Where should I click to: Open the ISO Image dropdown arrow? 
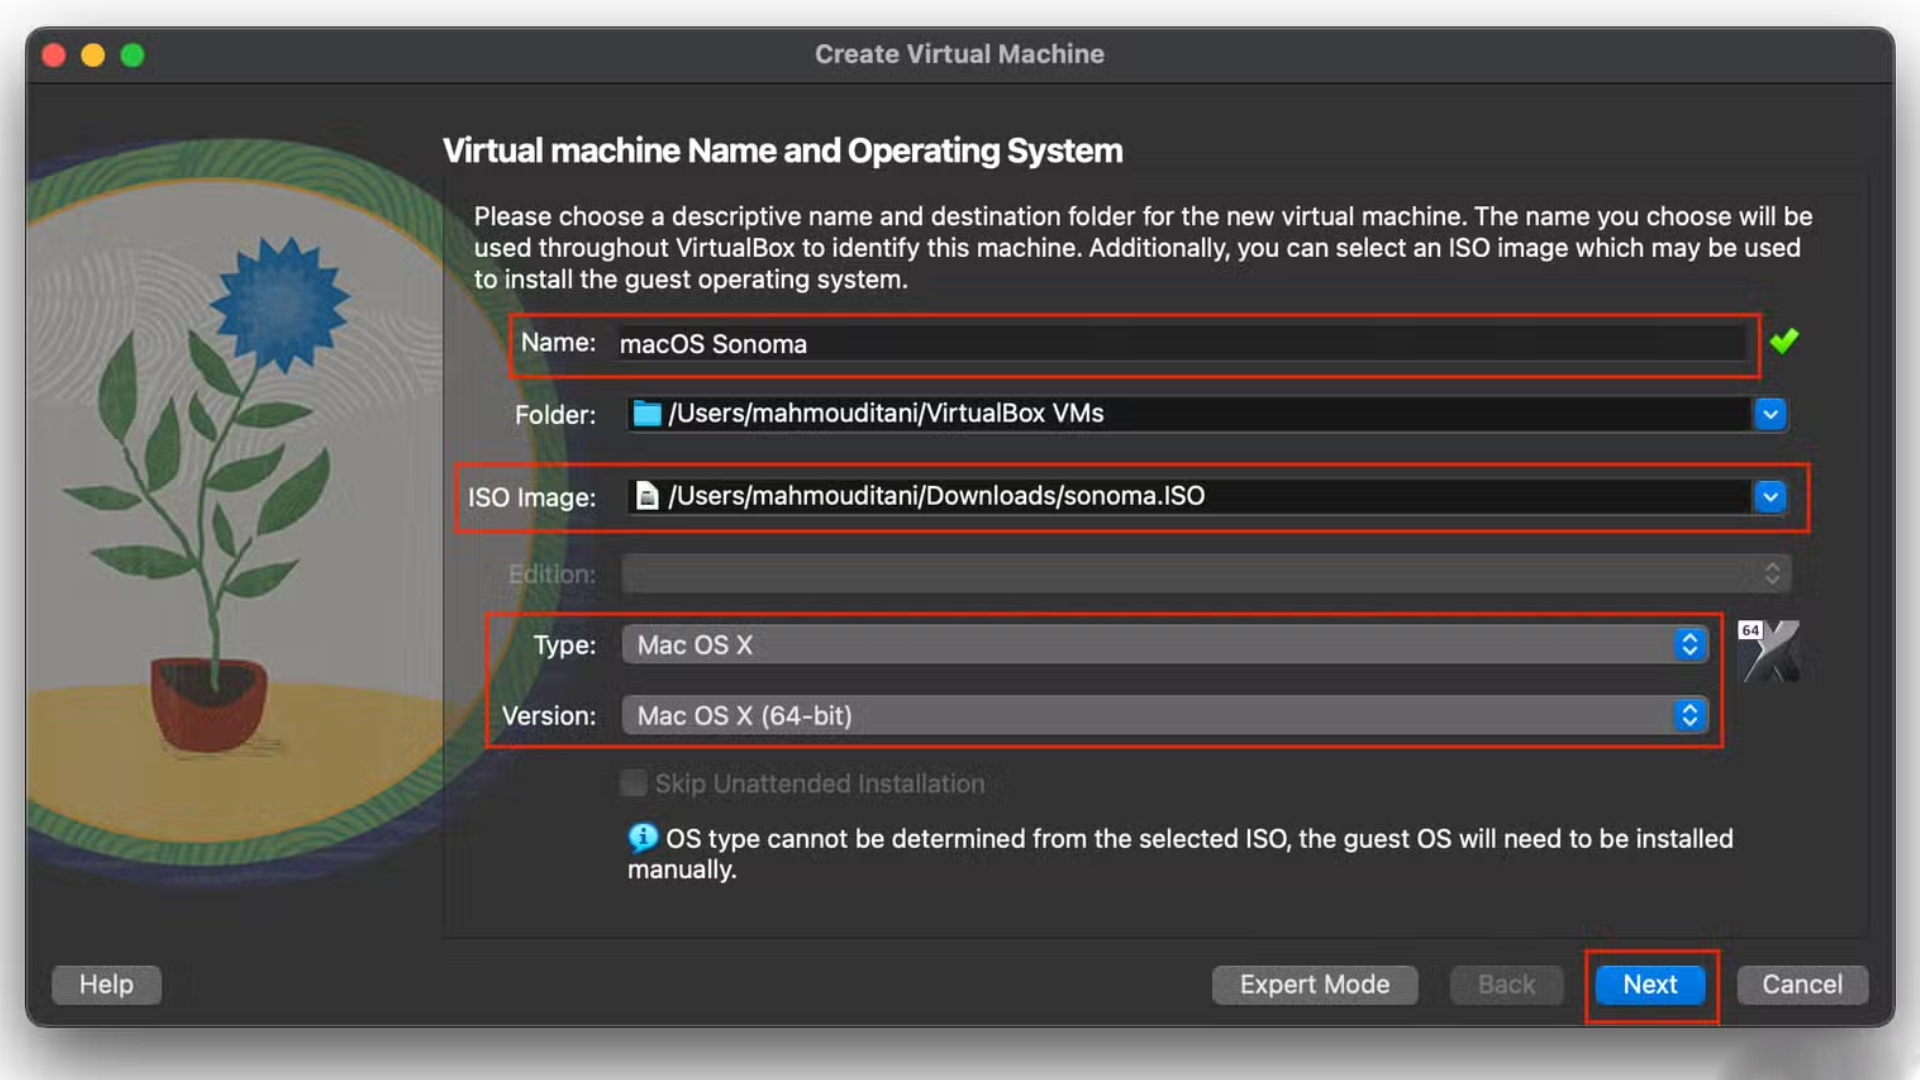click(x=1770, y=496)
